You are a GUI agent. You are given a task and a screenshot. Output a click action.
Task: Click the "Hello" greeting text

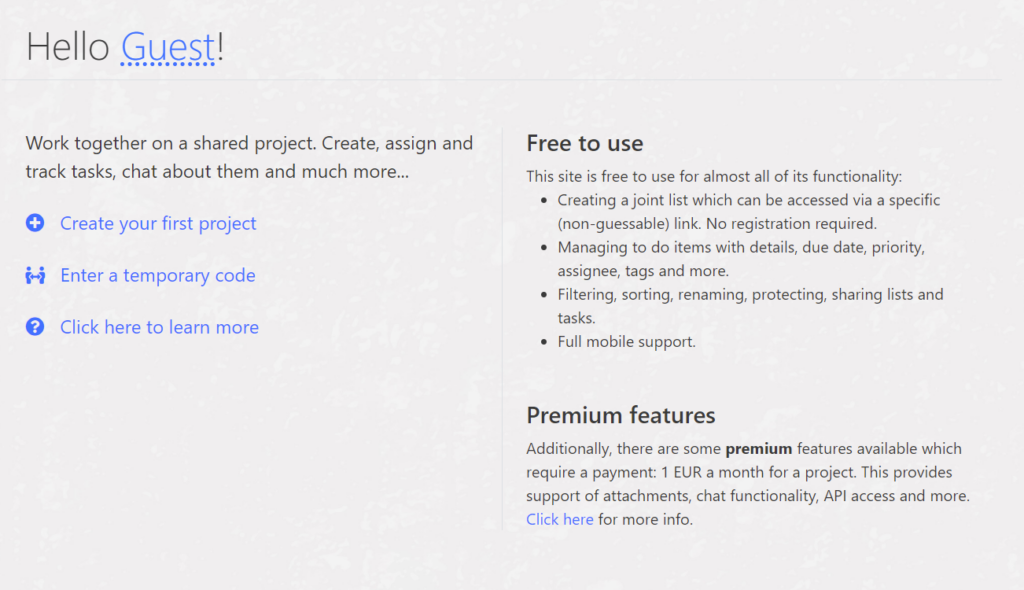coord(68,47)
